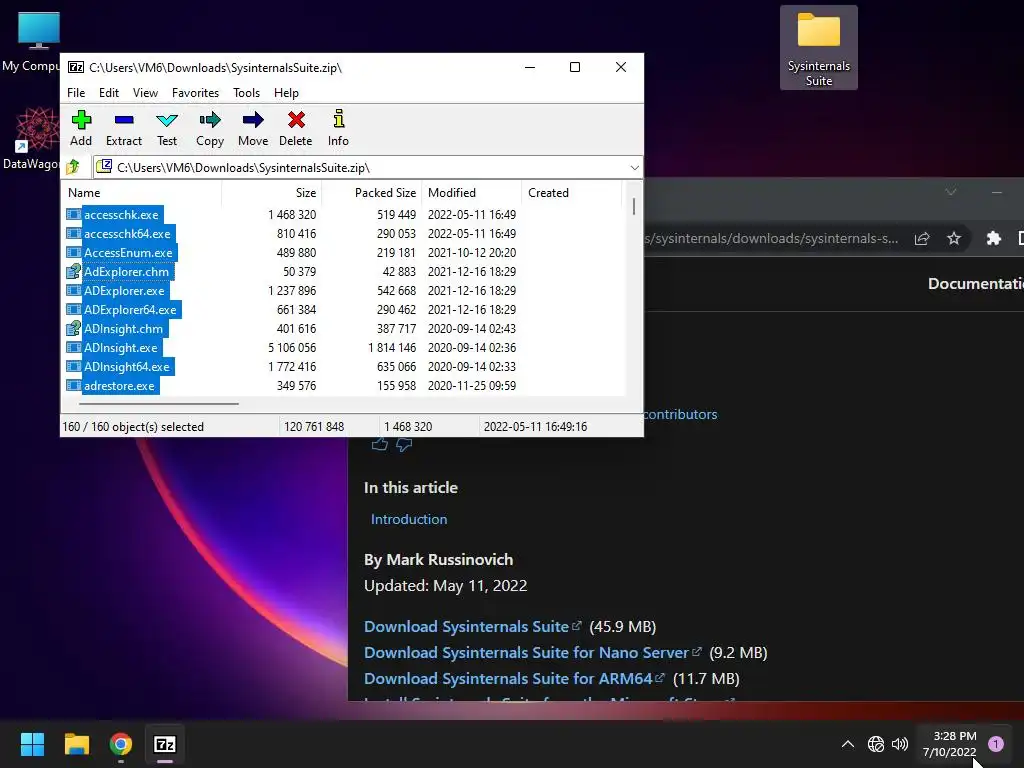Open File Explorer from the taskbar
The height and width of the screenshot is (768, 1024).
click(x=76, y=744)
